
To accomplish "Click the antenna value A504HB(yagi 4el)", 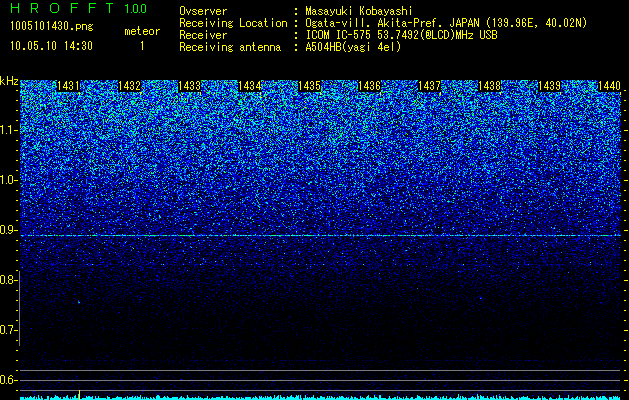I will tap(353, 47).
